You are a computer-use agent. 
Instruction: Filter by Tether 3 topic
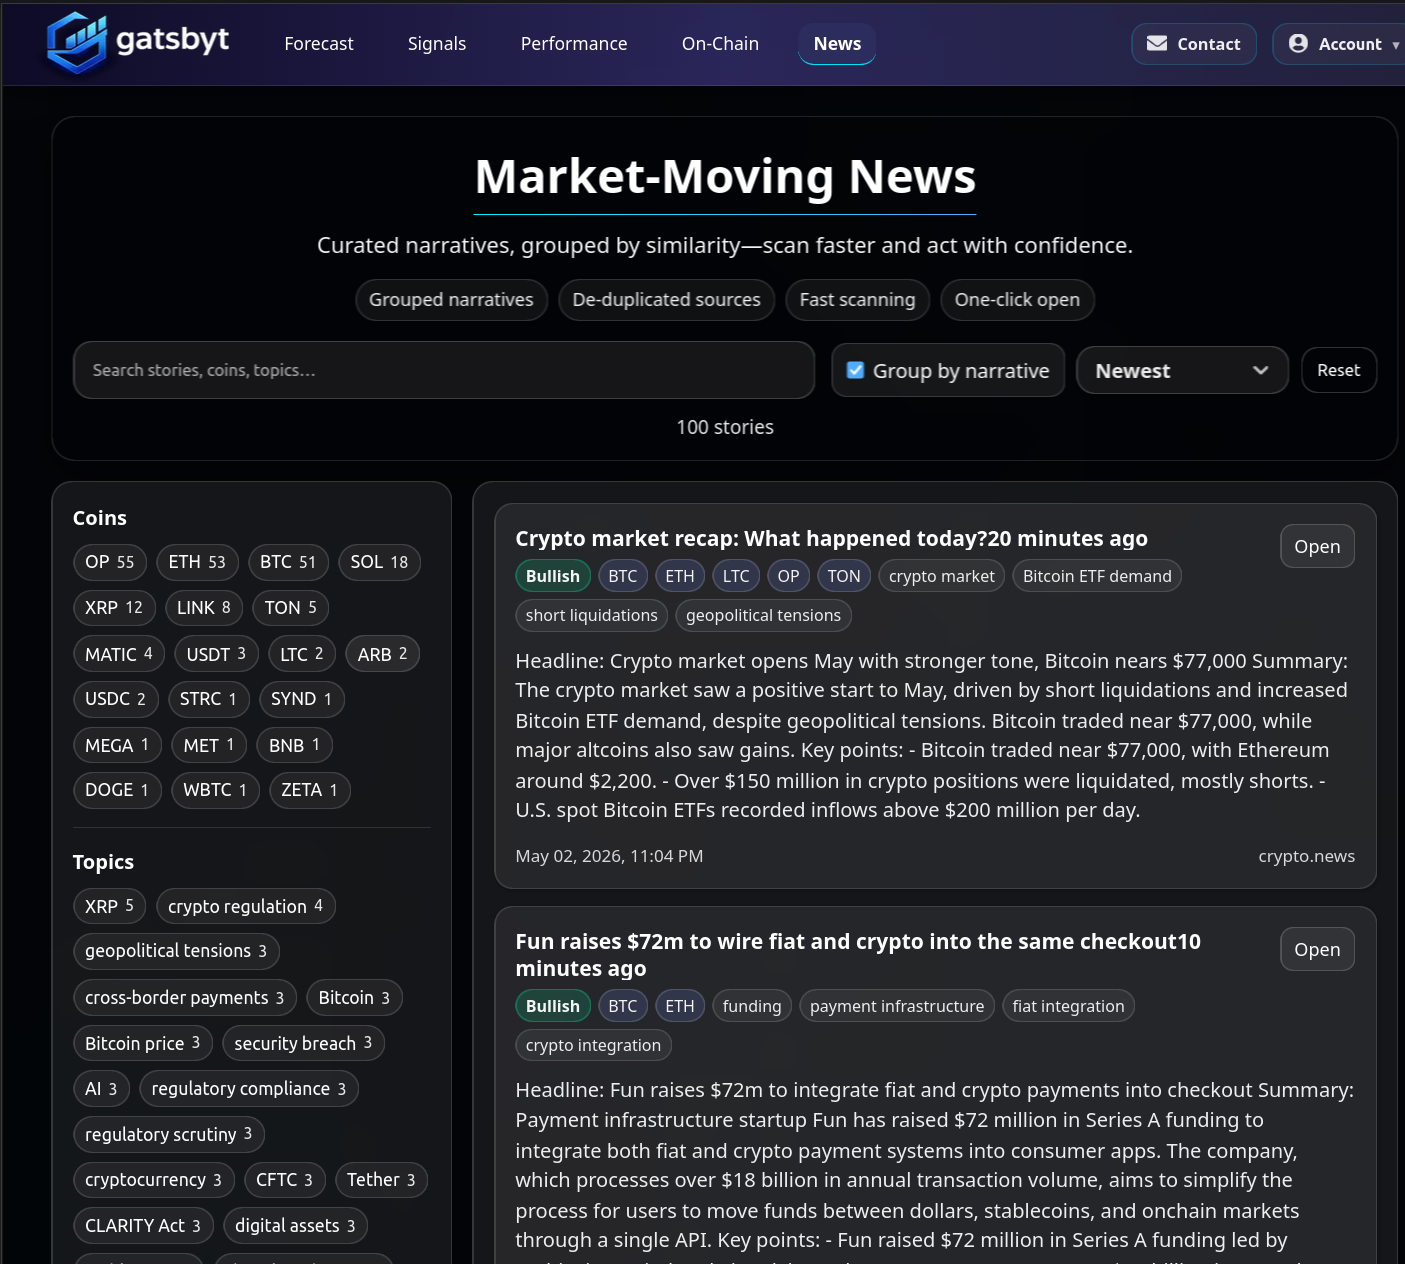point(382,1180)
